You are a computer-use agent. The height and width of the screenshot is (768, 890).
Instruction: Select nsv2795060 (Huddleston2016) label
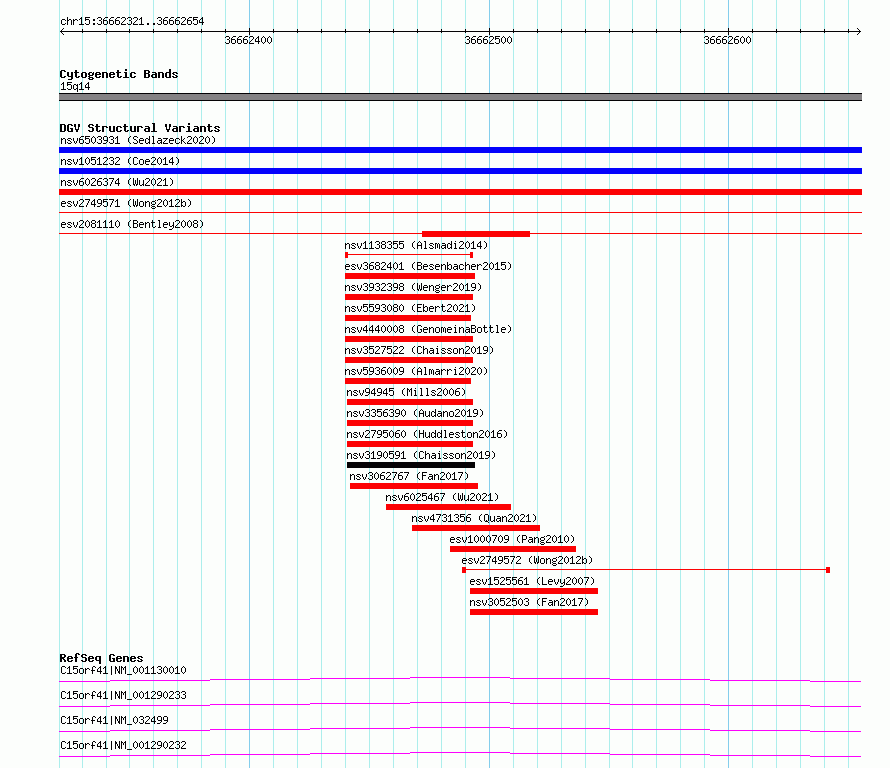[x=427, y=434]
